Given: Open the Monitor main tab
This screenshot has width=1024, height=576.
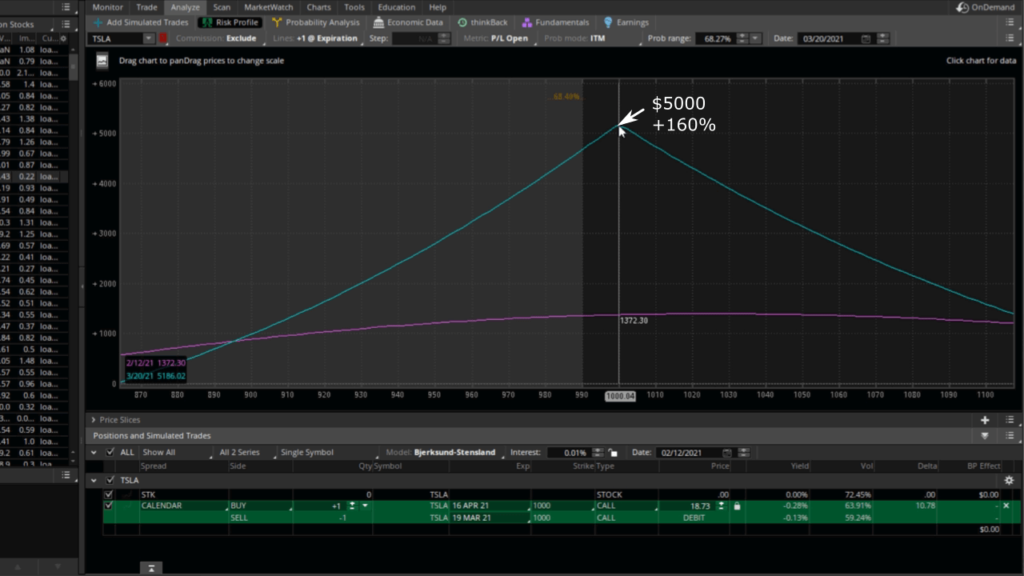Looking at the screenshot, I should click(x=107, y=7).
